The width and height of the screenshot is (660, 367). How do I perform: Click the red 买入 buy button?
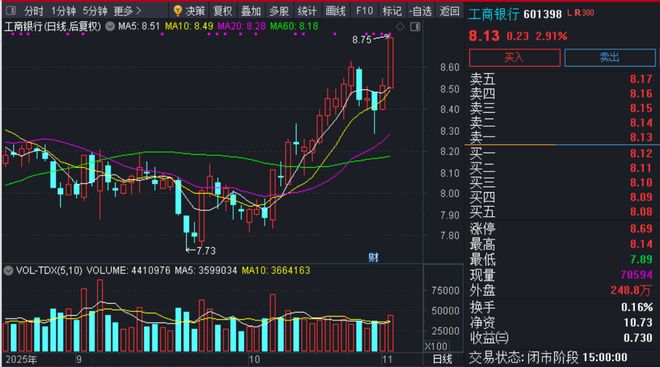tap(514, 58)
